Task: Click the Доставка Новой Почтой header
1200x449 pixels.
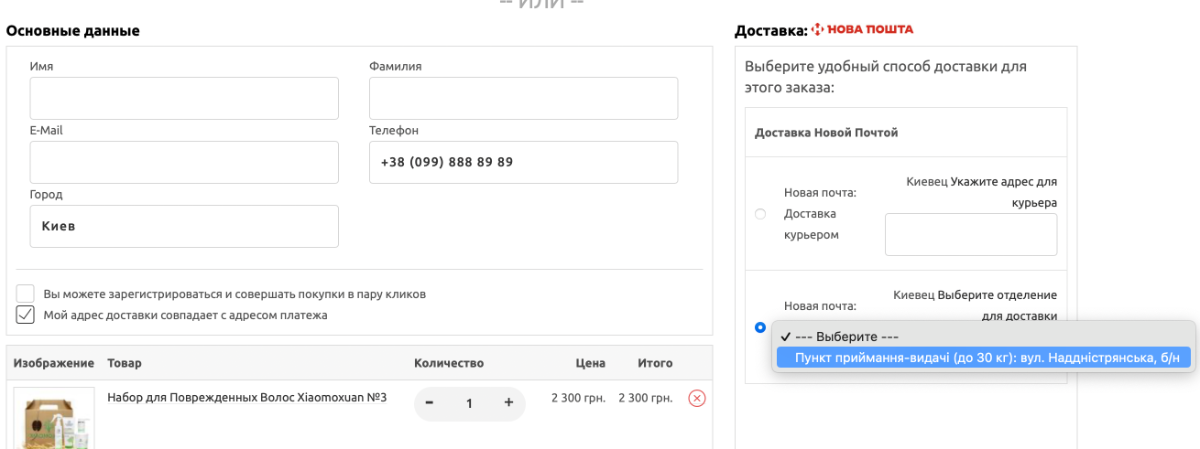Action: click(827, 132)
